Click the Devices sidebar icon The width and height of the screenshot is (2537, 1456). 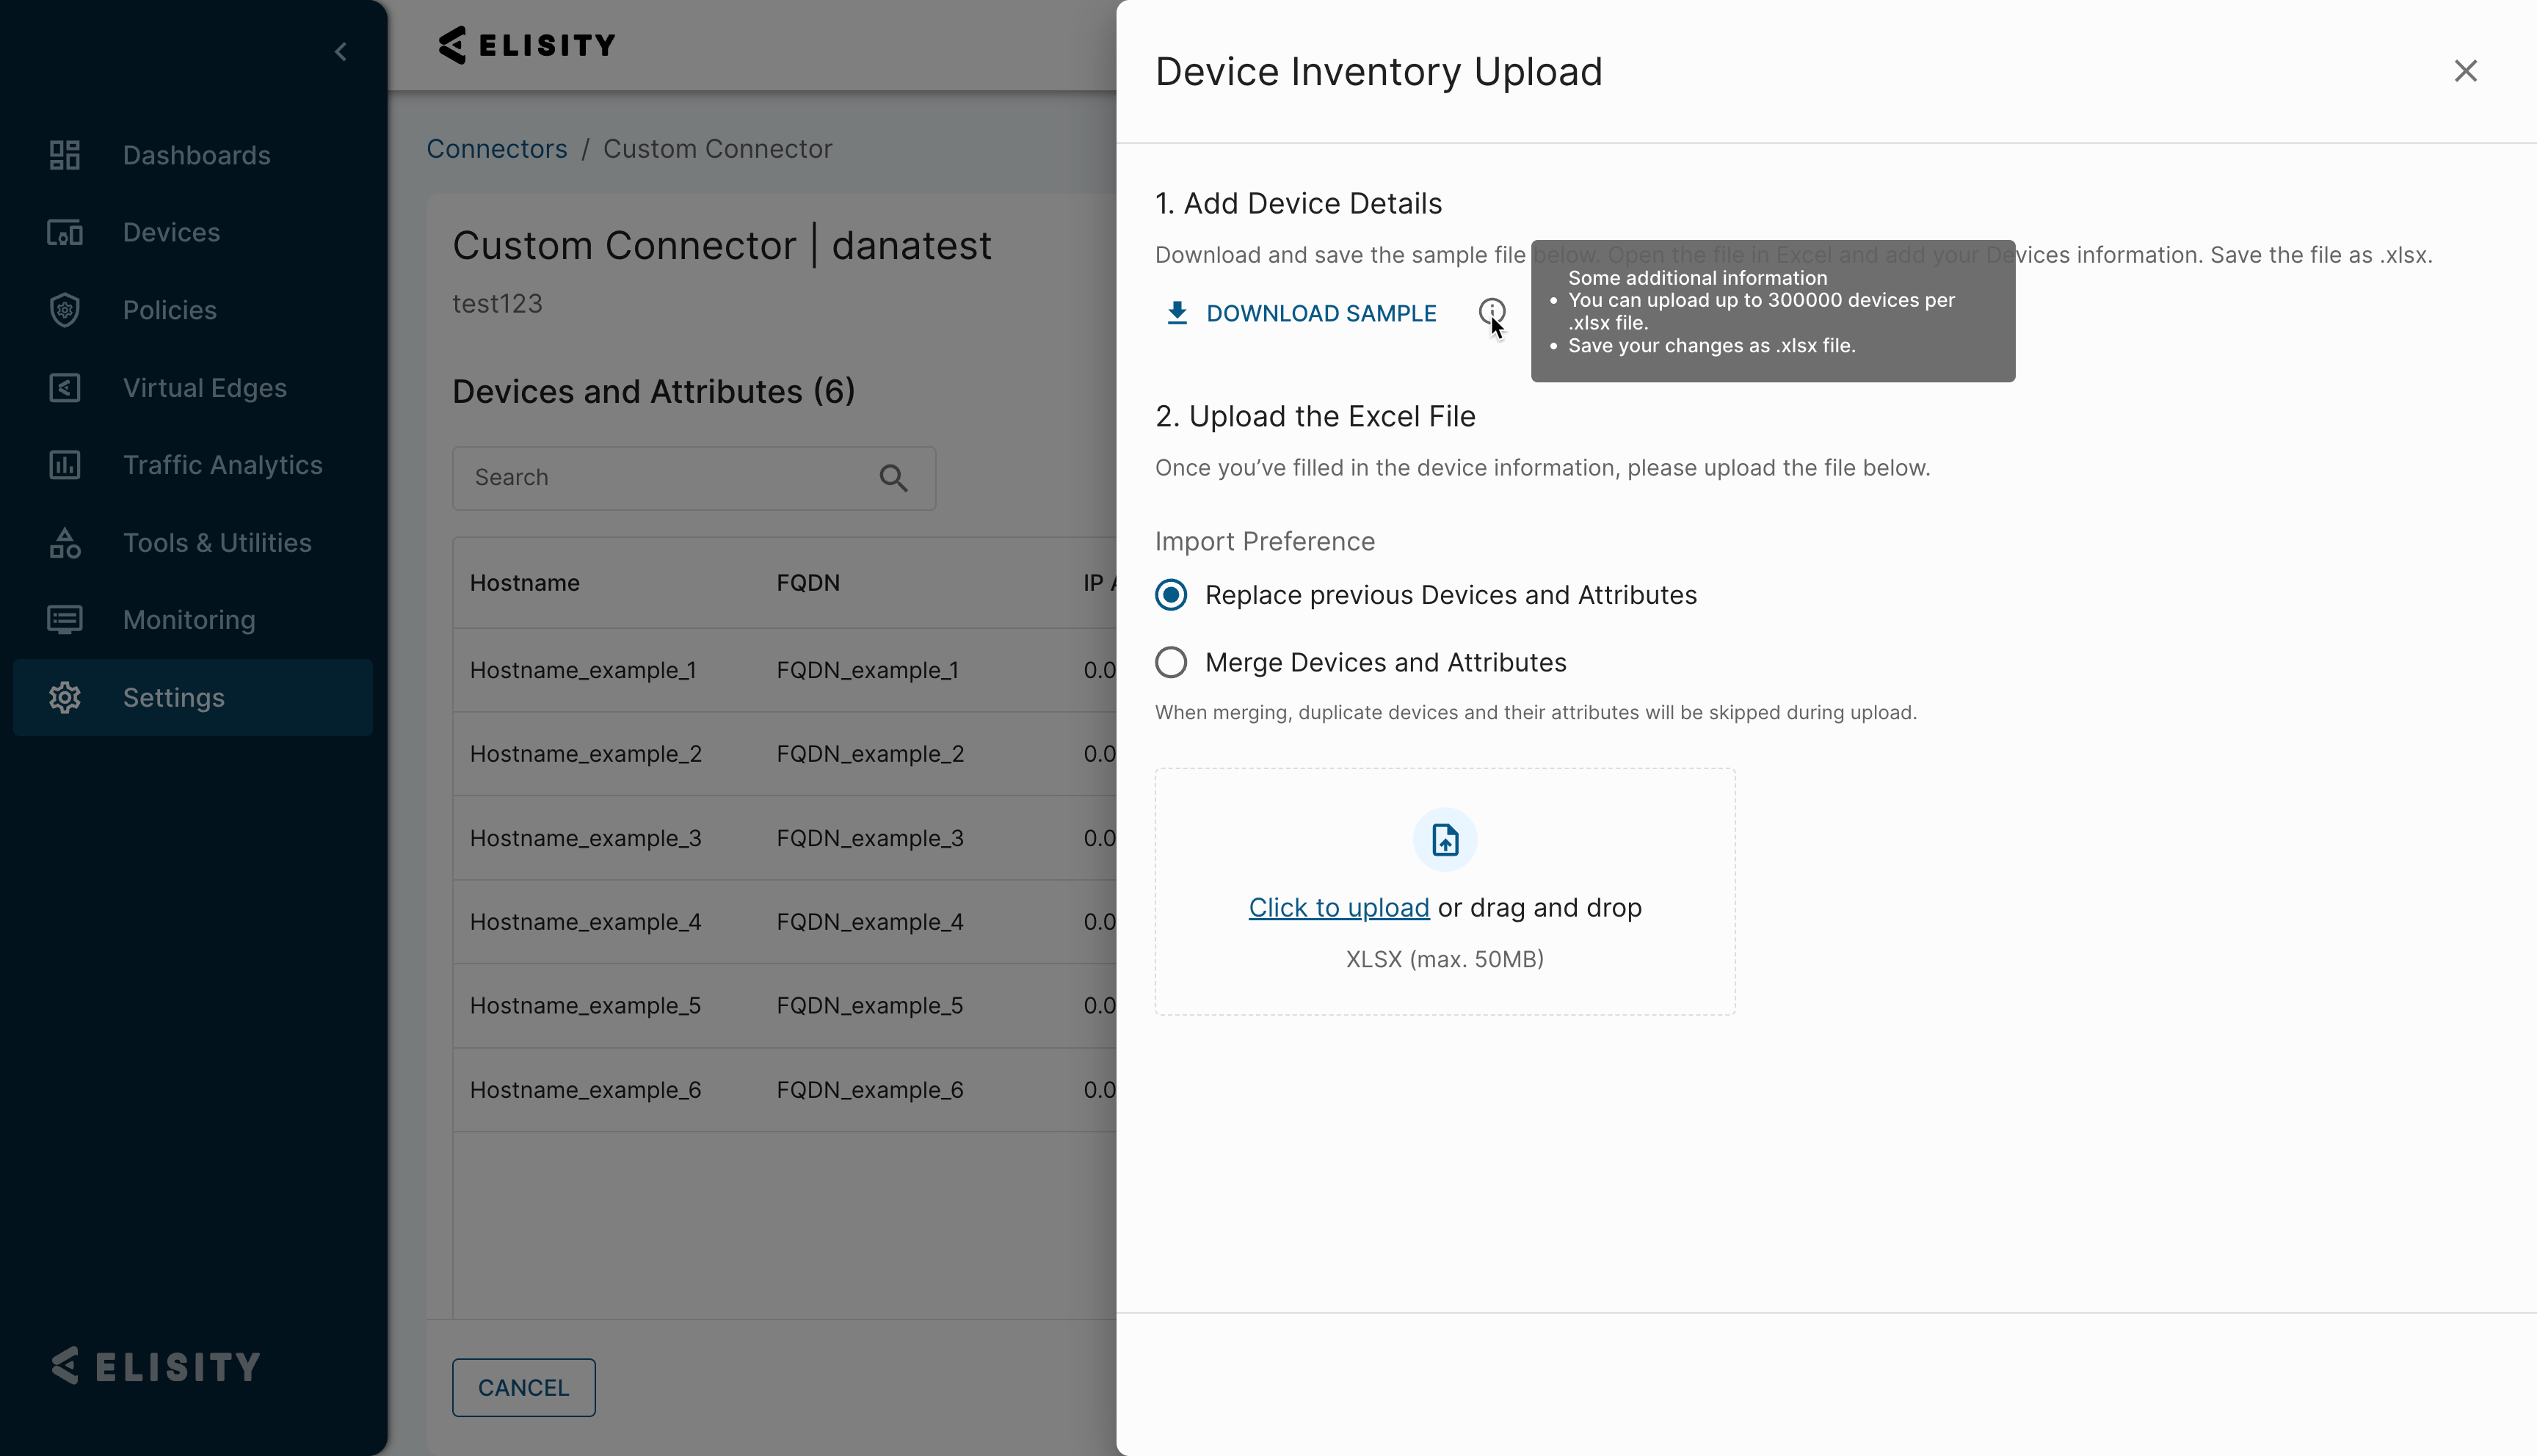click(x=65, y=232)
